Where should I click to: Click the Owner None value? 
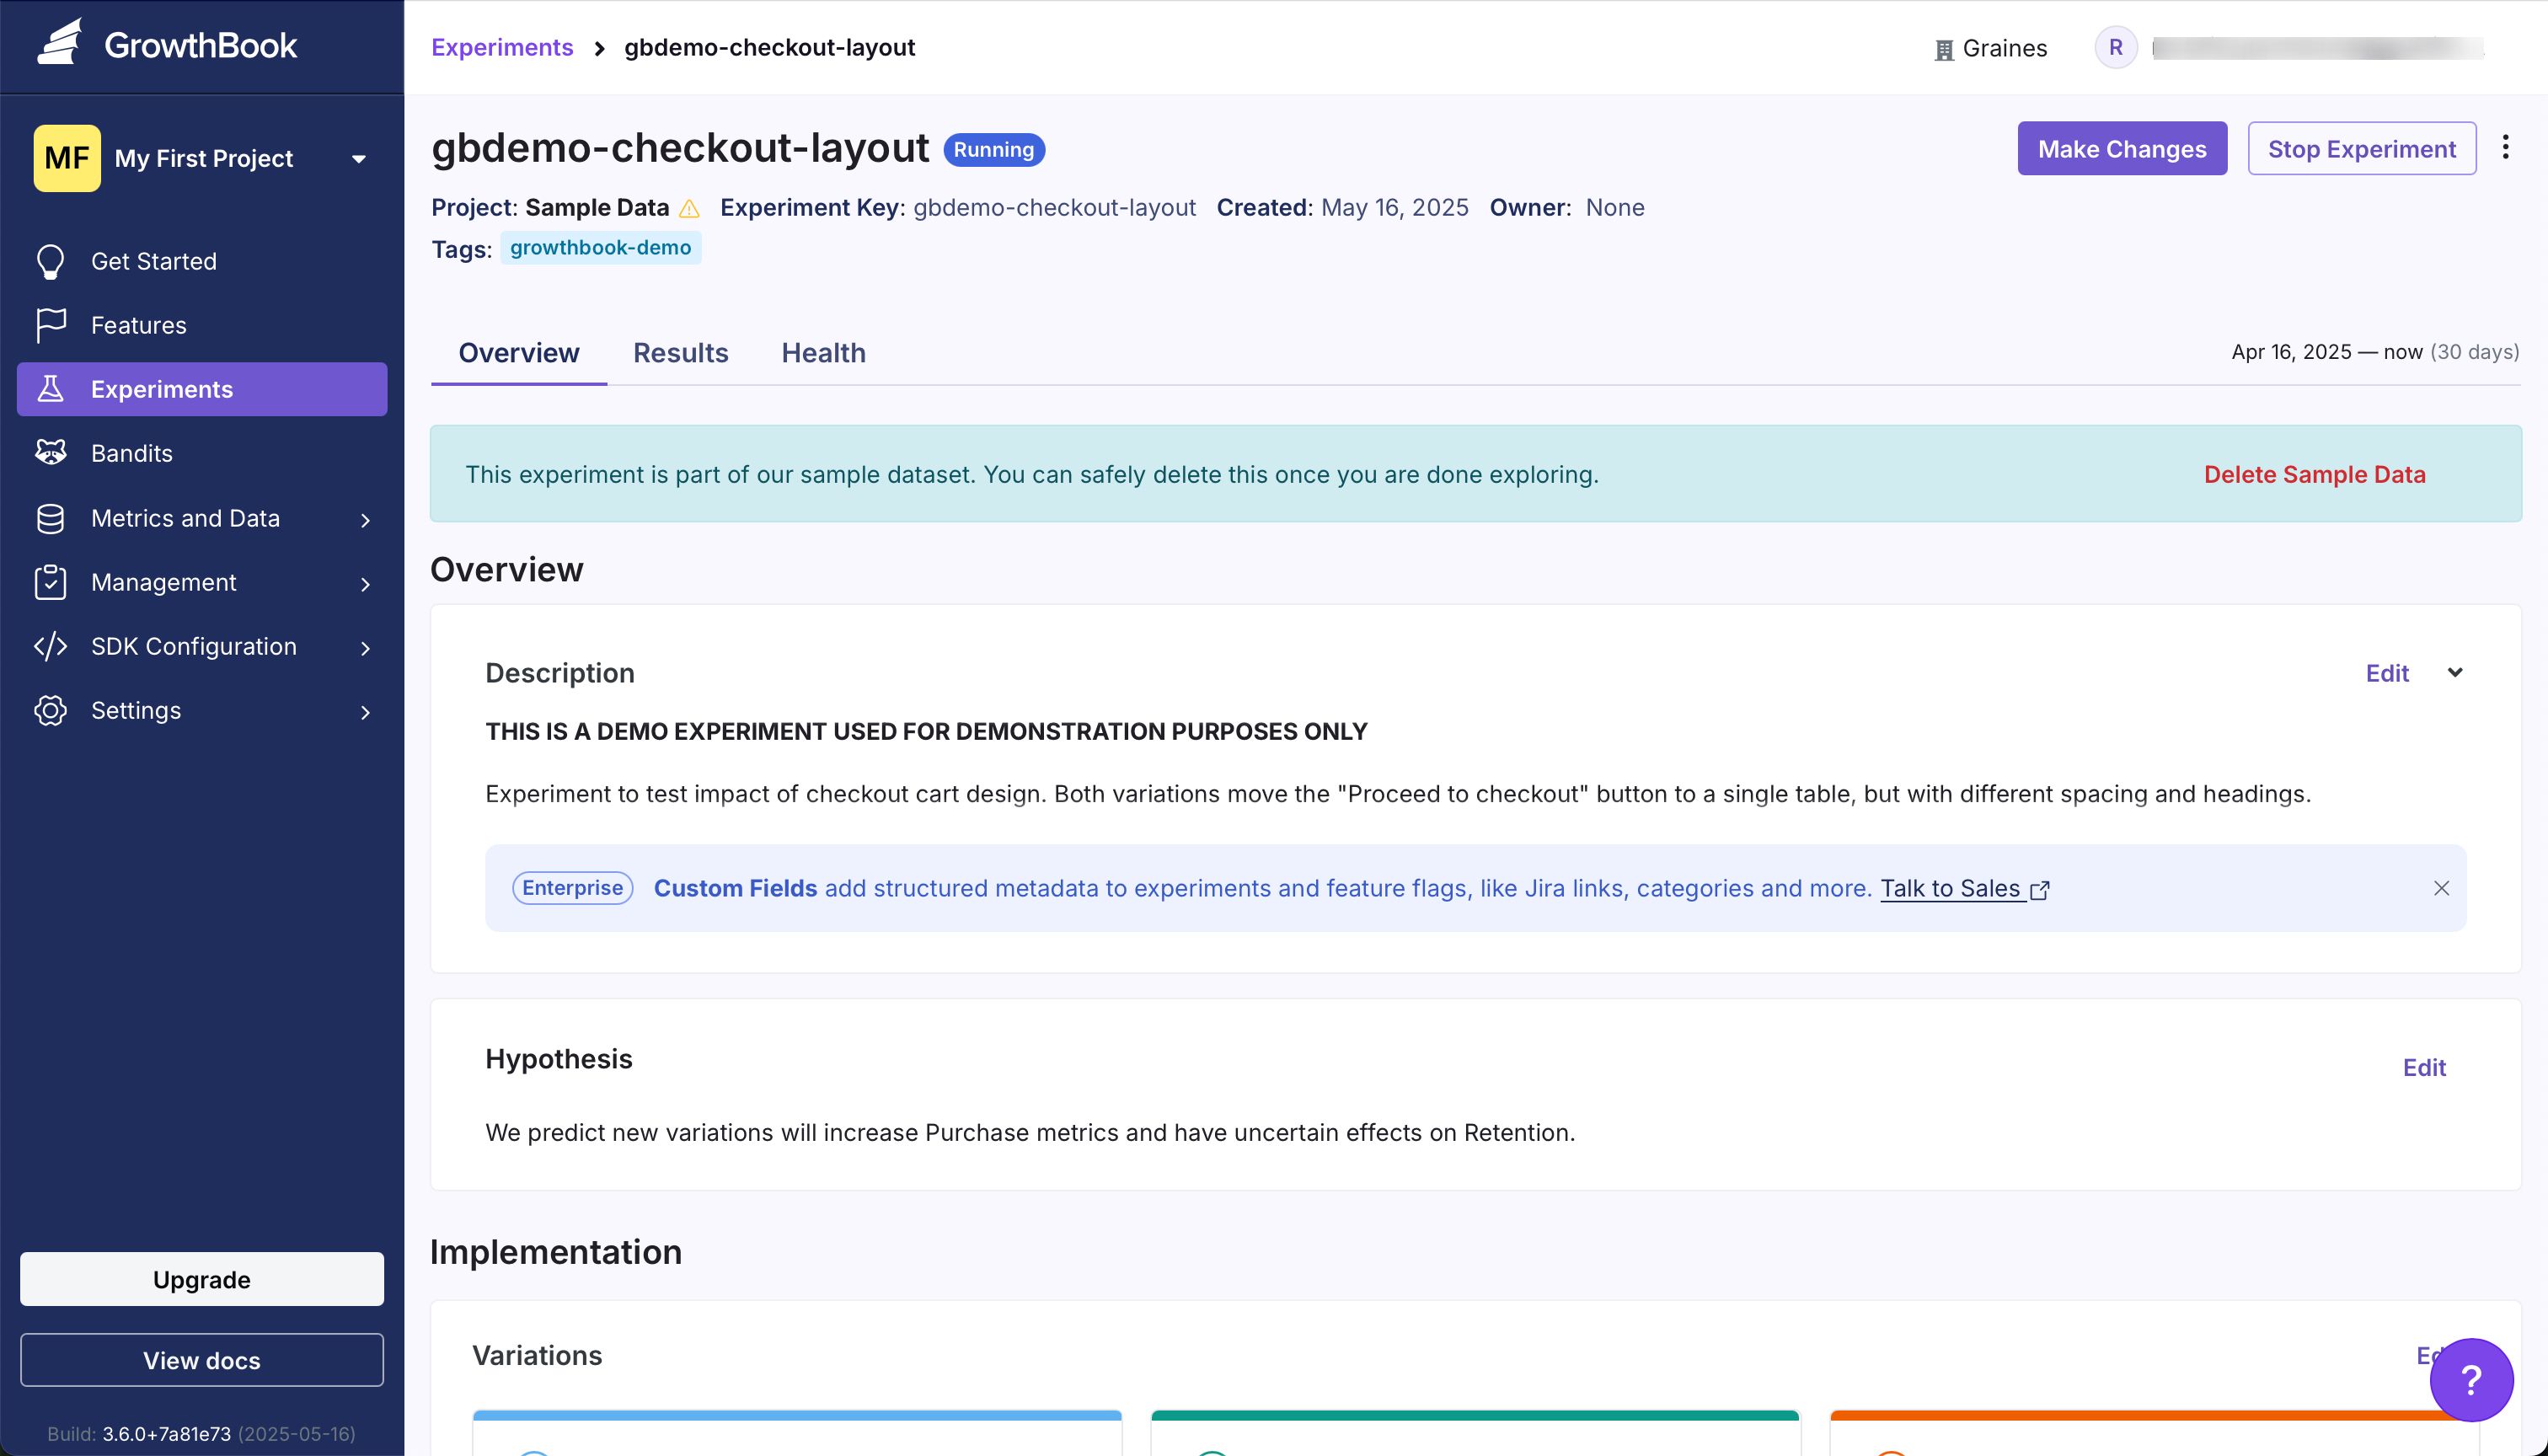coord(1615,208)
